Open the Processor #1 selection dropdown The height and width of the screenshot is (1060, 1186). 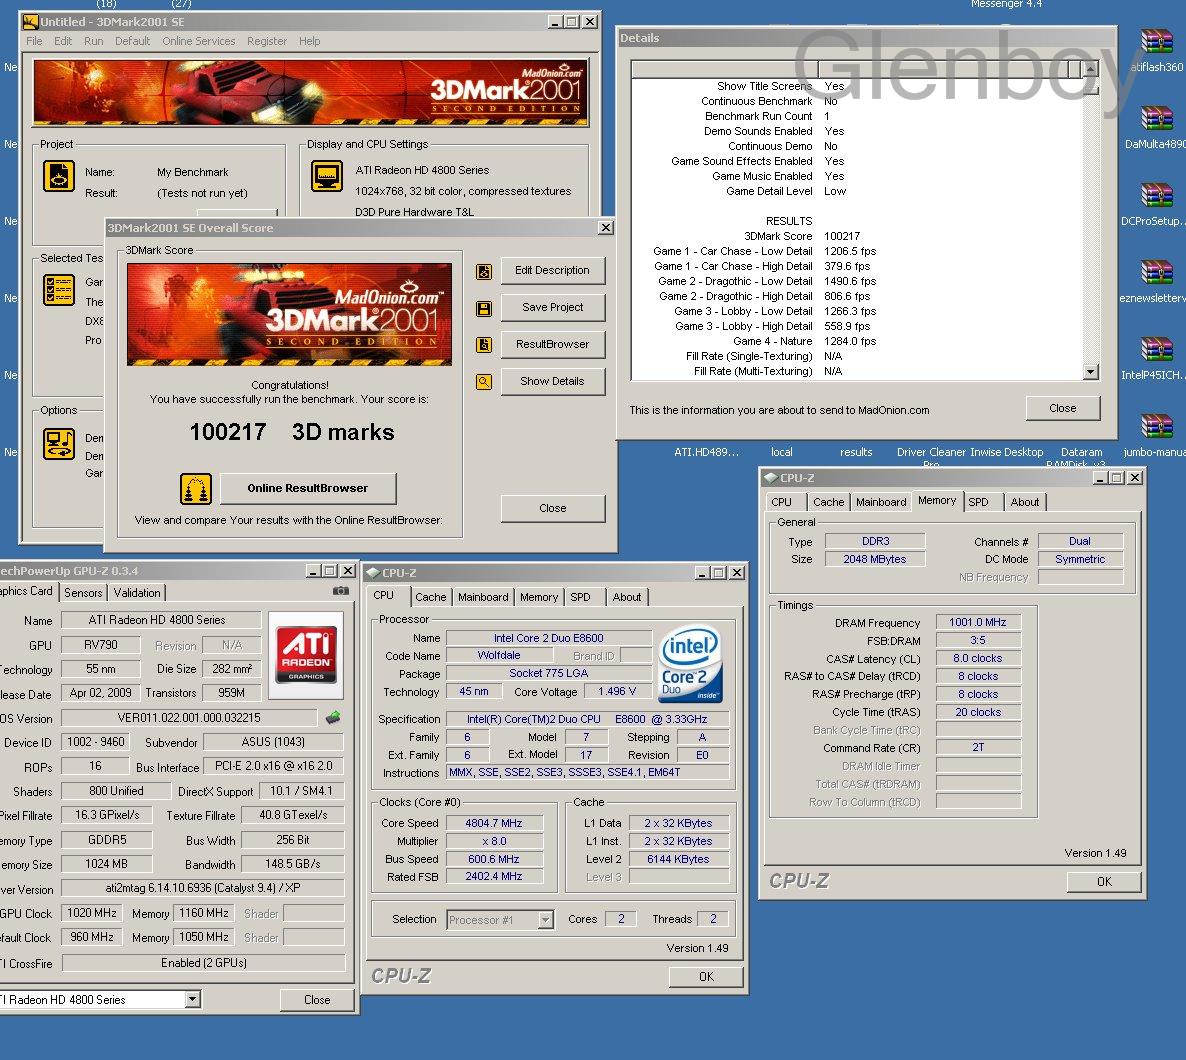546,920
